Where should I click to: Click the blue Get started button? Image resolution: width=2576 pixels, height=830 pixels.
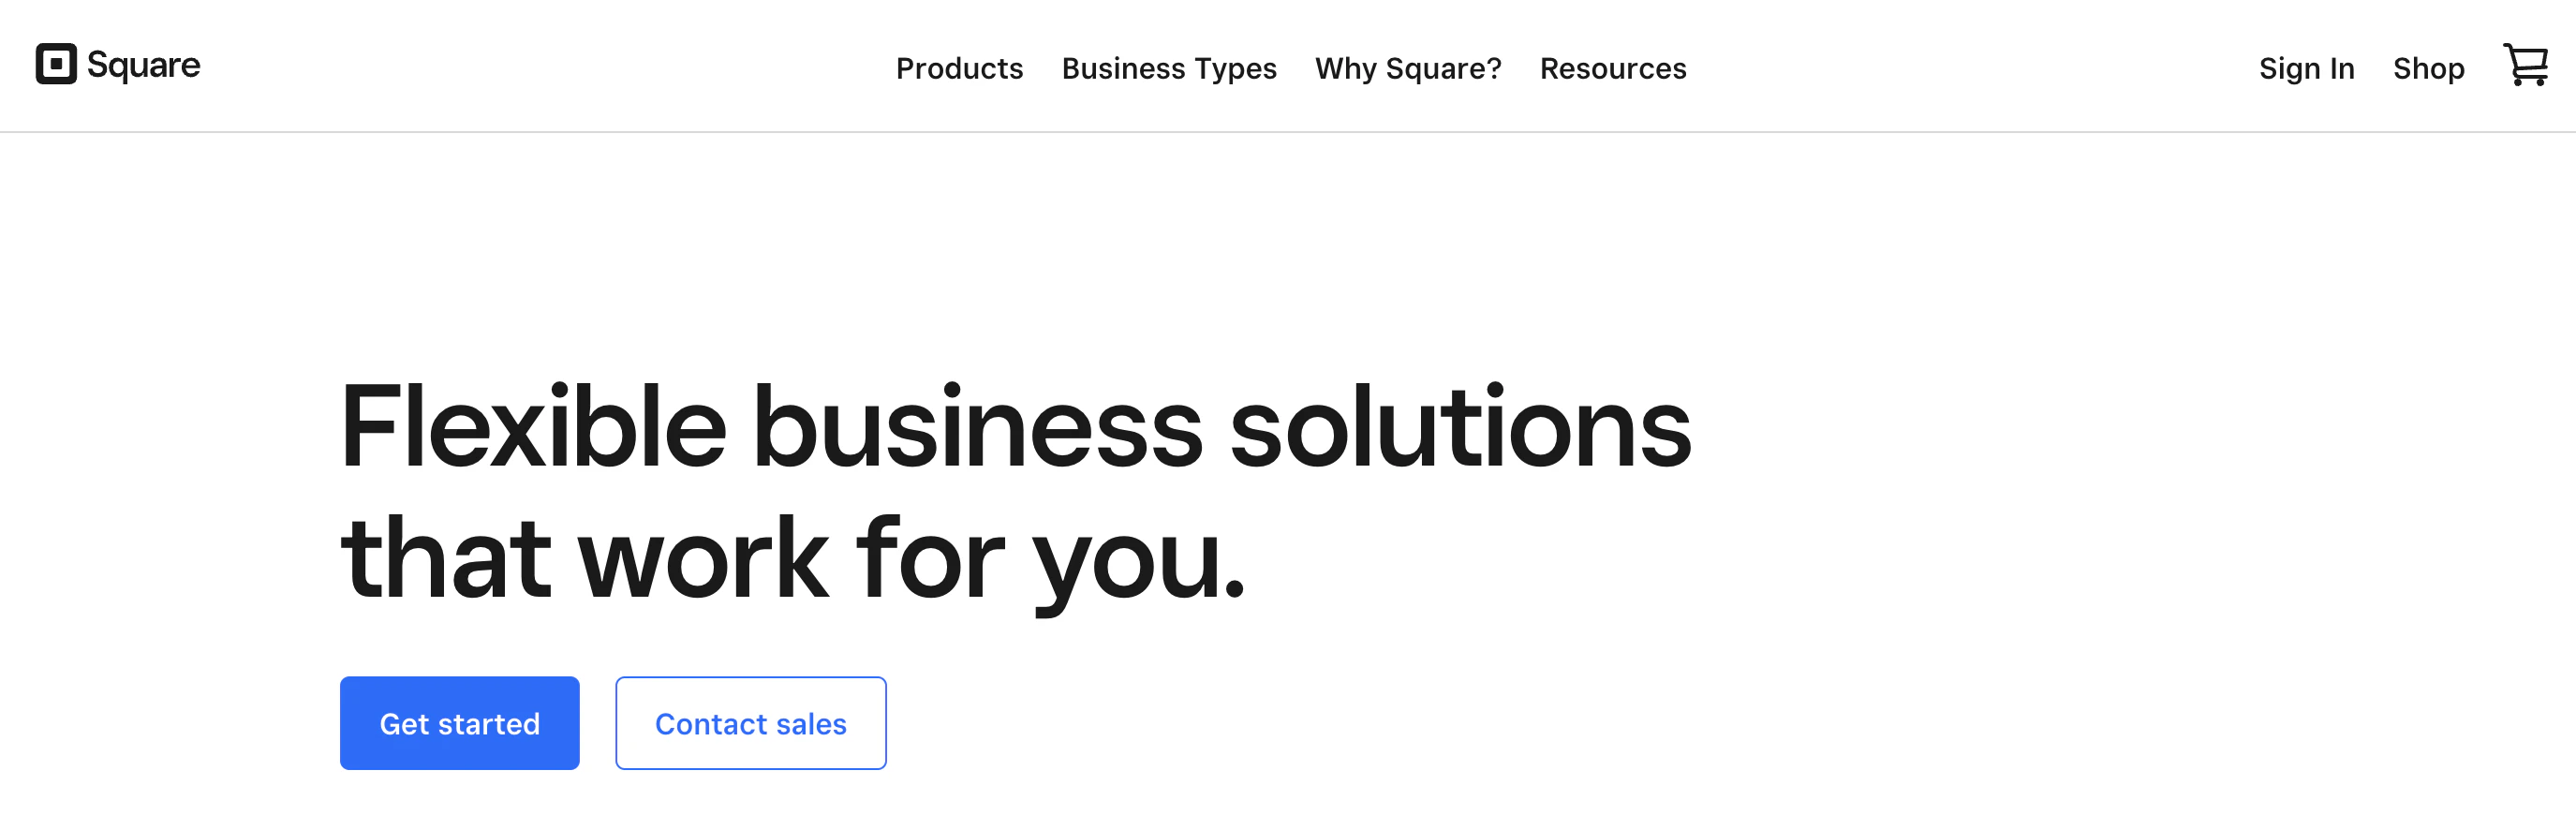[x=460, y=723]
